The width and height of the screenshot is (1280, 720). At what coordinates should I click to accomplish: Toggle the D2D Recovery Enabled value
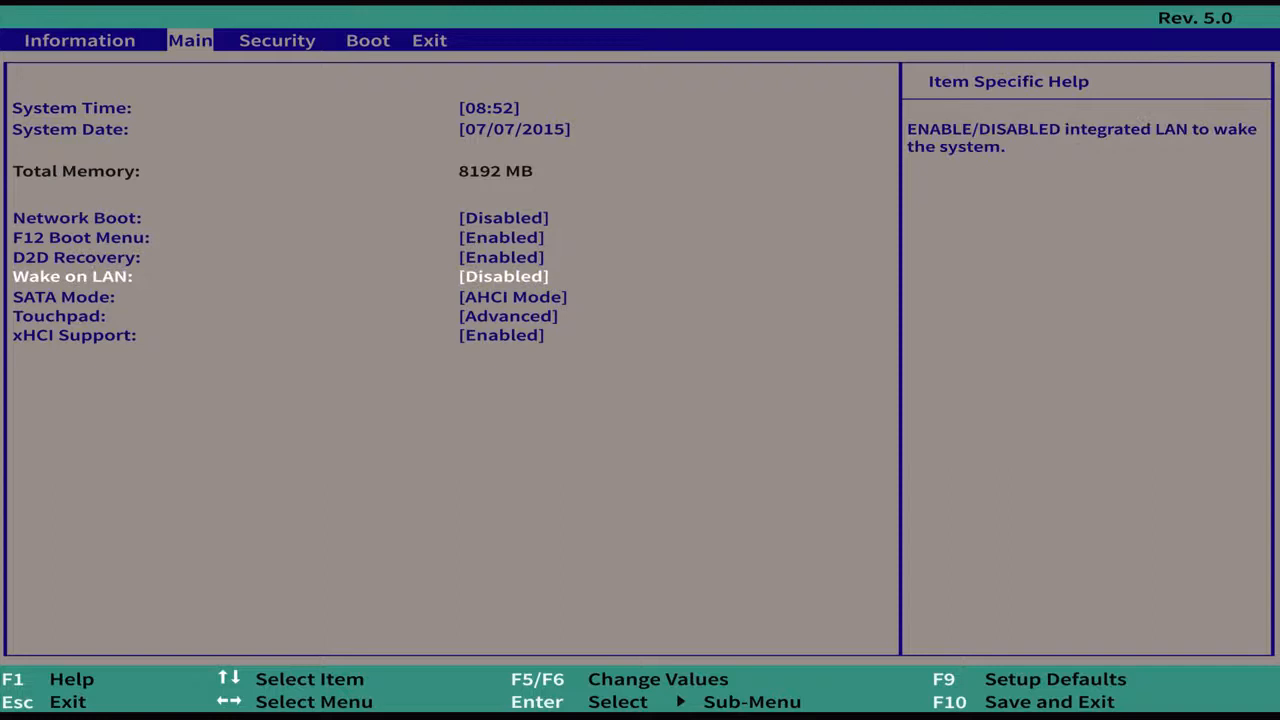501,258
